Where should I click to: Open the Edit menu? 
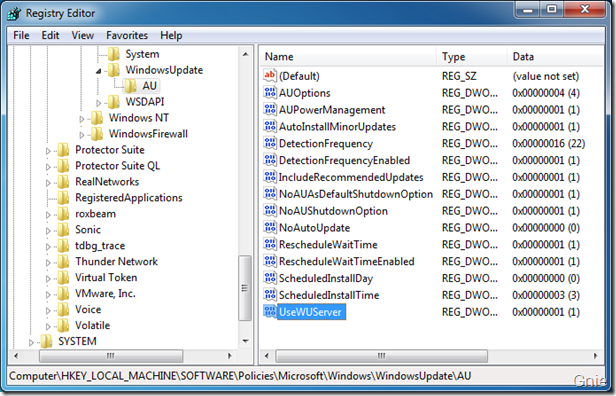pyautogui.click(x=50, y=35)
